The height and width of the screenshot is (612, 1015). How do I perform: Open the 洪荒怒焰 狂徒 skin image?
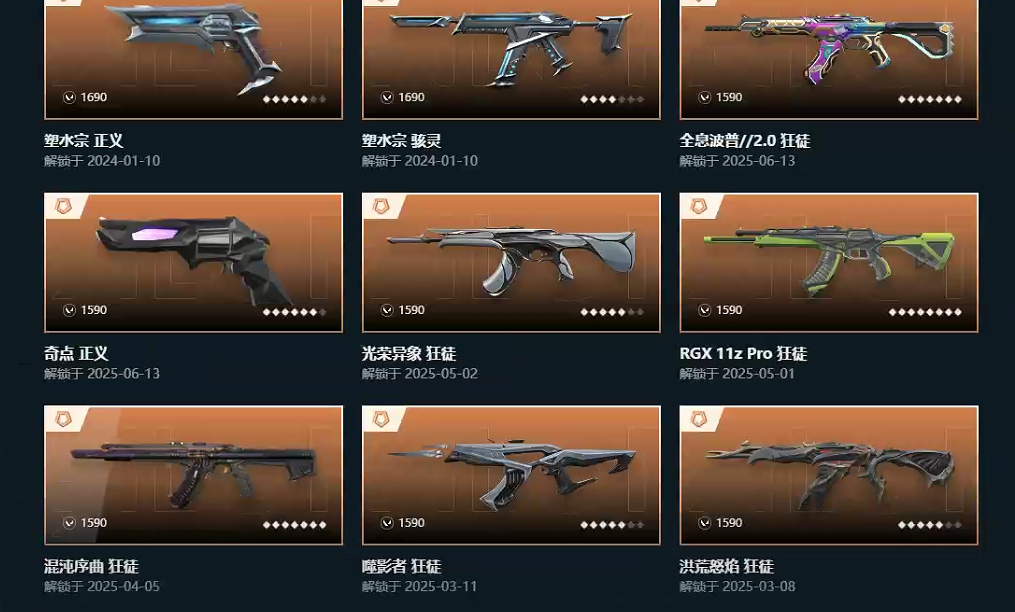click(829, 475)
